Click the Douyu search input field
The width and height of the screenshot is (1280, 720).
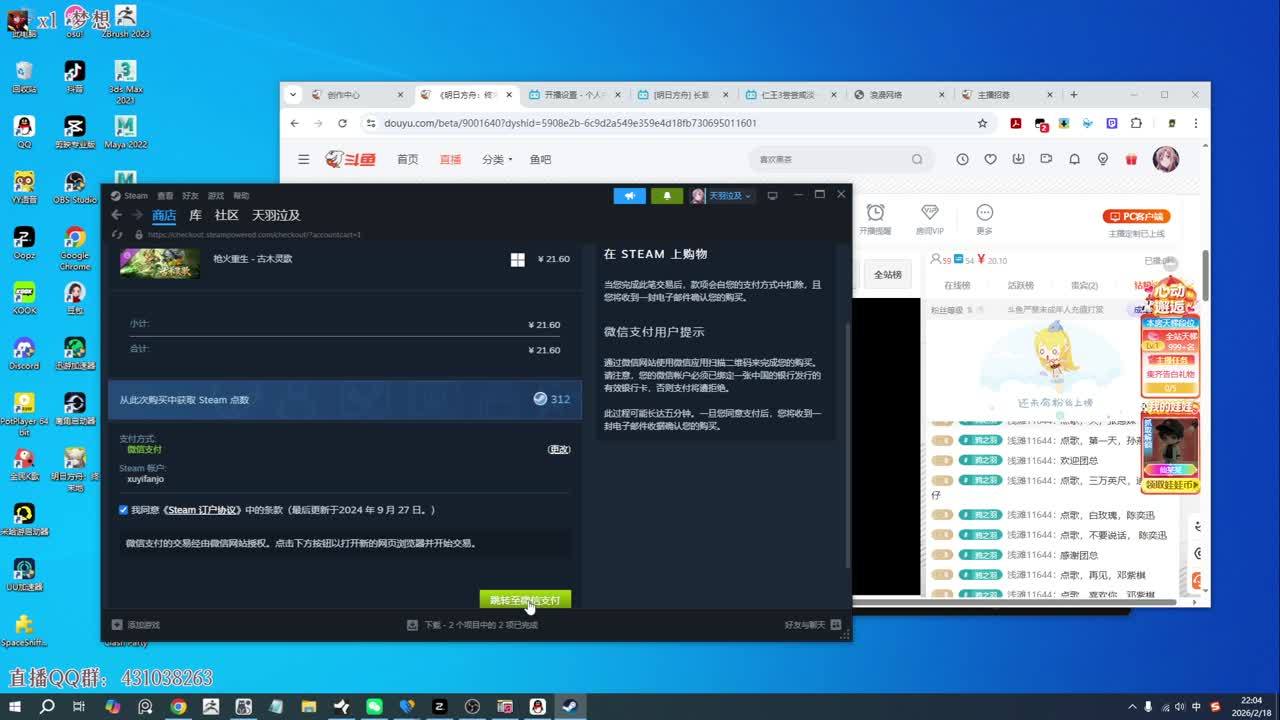pos(830,159)
